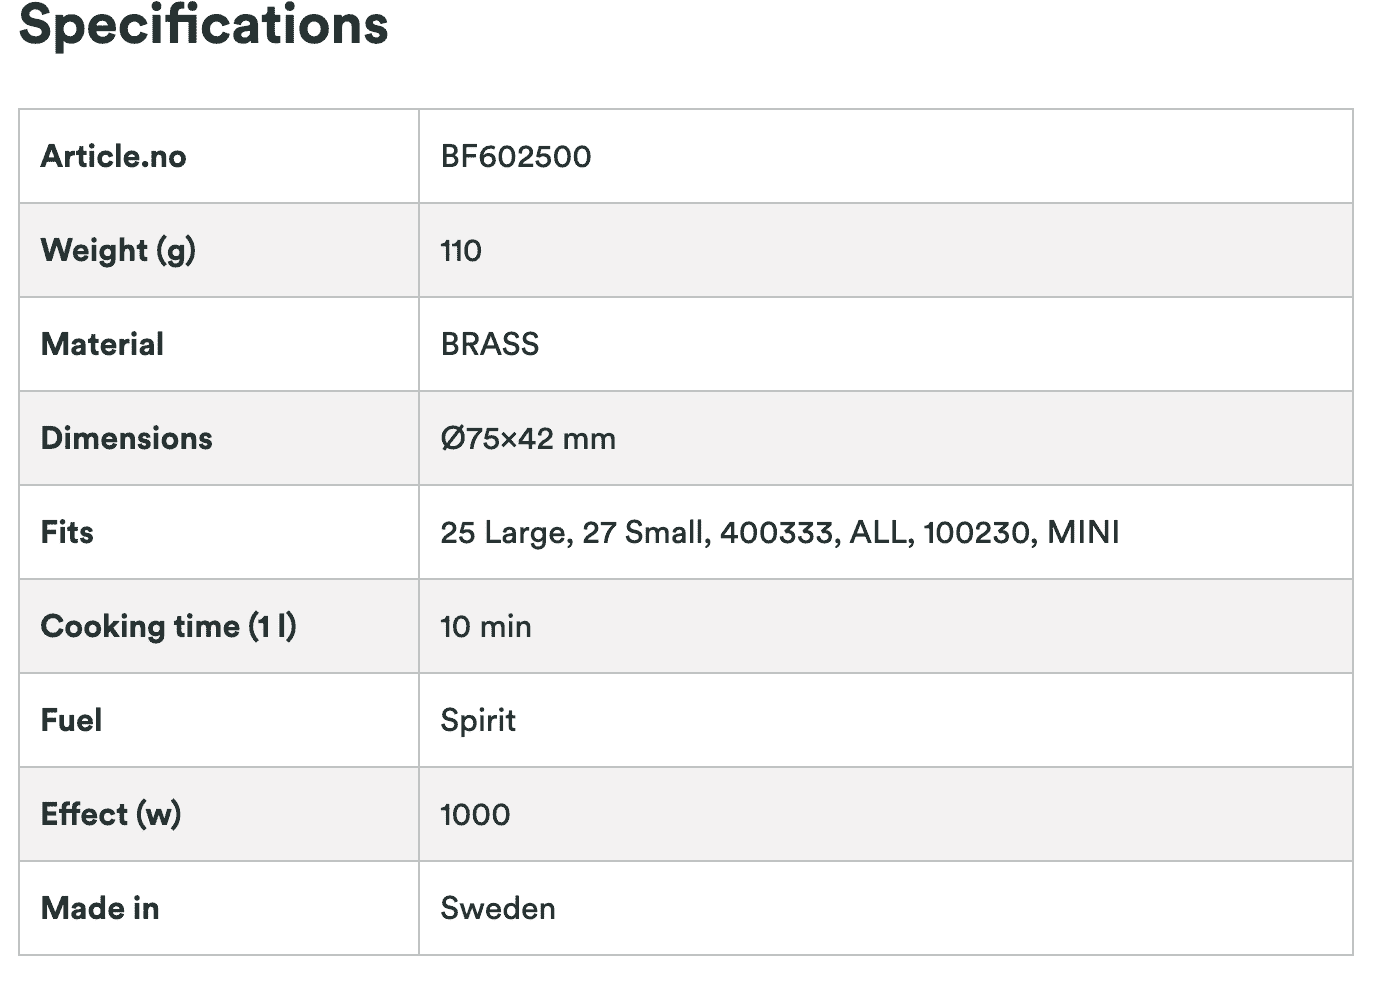Screen dimensions: 1380x998
Task: Click the Material row label
Action: (x=102, y=344)
